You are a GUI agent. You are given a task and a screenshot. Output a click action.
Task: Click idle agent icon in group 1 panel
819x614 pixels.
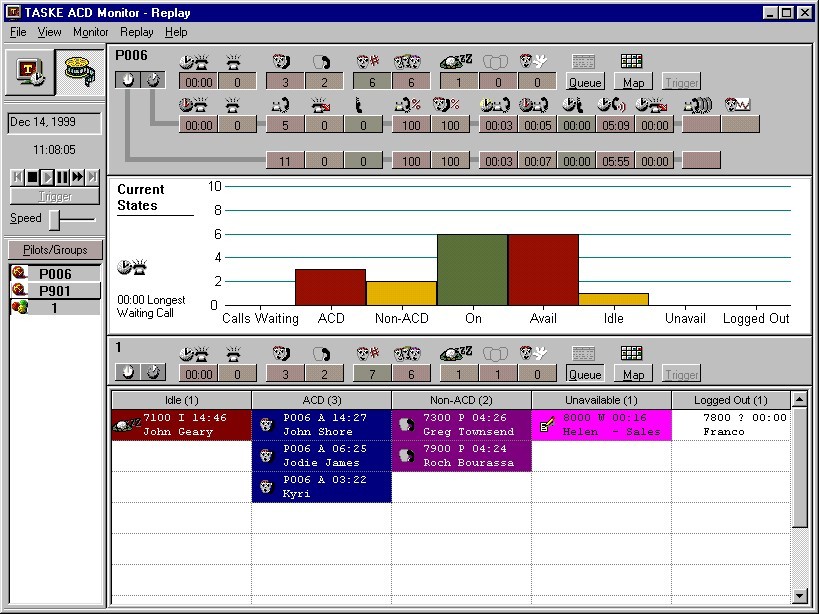pos(456,353)
